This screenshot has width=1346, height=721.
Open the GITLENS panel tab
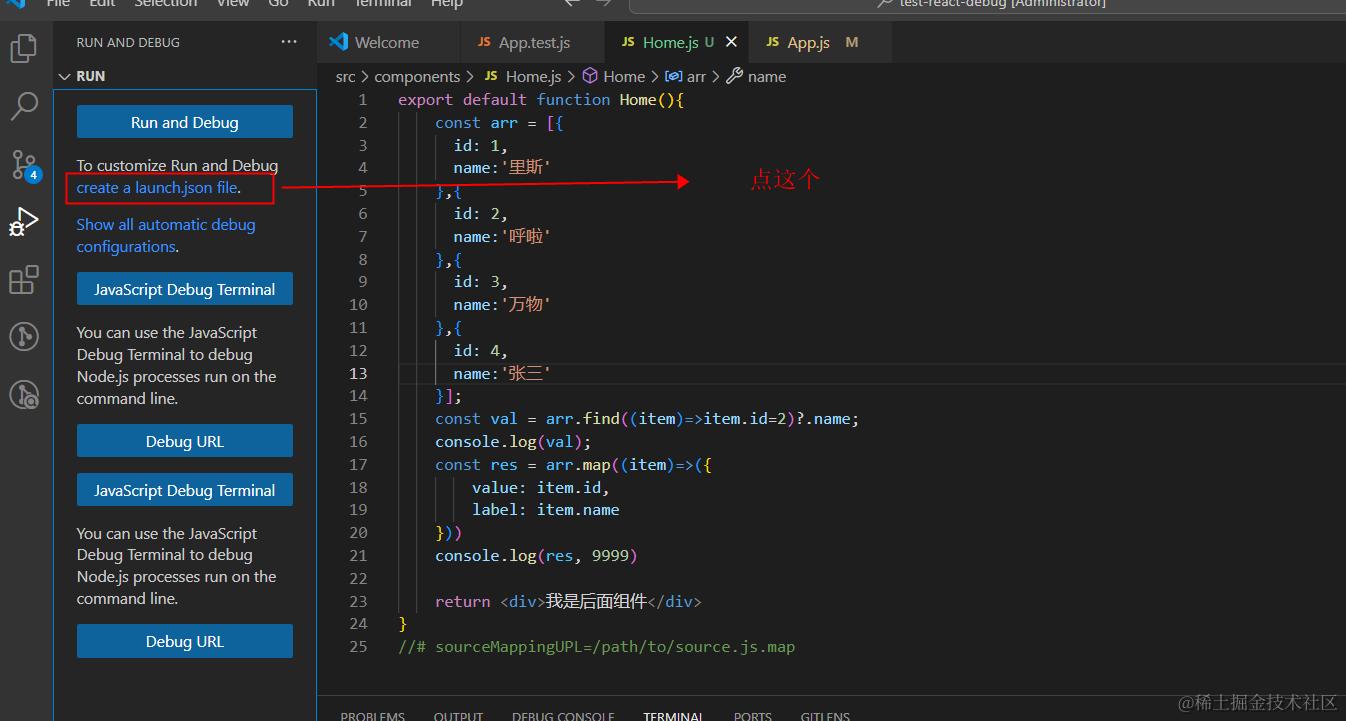coord(825,716)
